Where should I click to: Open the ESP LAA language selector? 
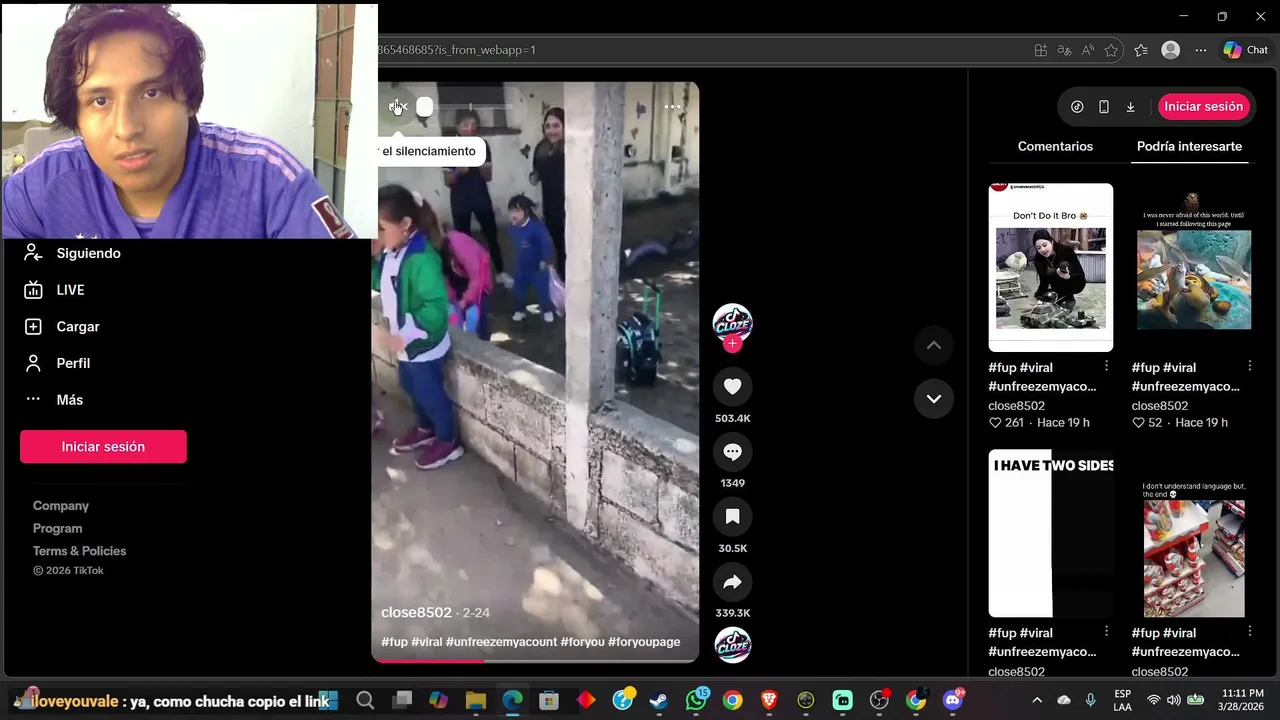1123,700
